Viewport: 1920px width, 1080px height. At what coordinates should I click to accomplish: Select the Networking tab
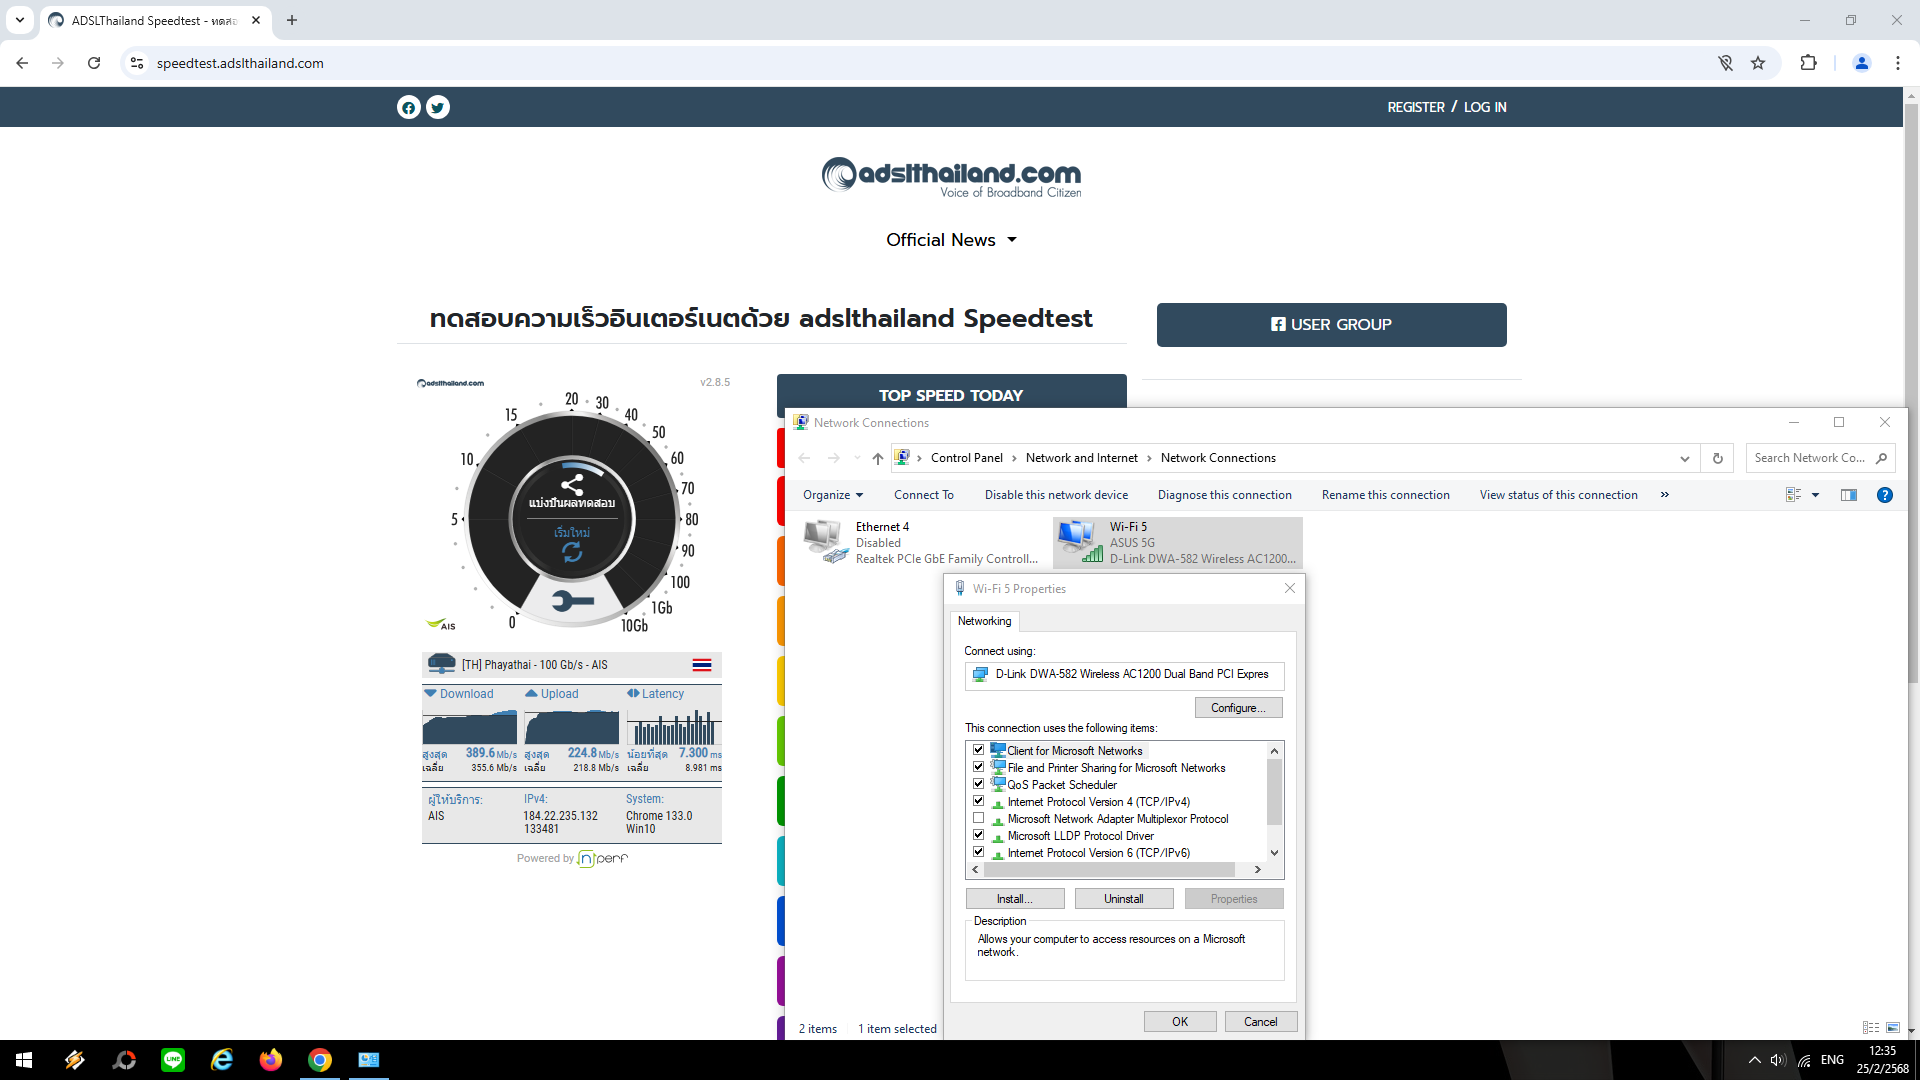coord(984,621)
